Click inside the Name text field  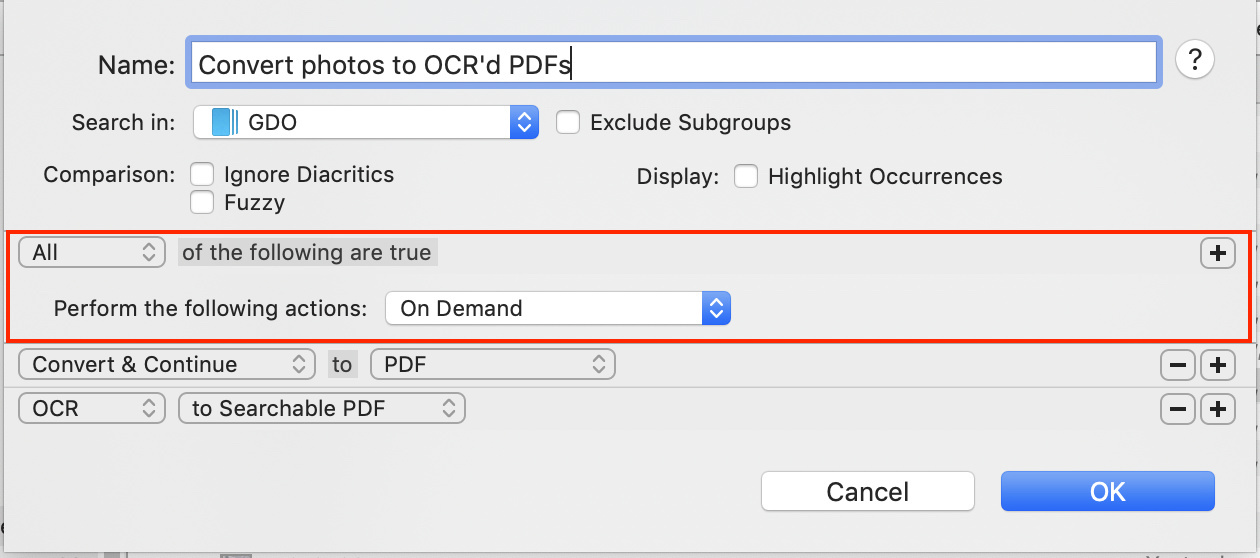pyautogui.click(x=670, y=64)
